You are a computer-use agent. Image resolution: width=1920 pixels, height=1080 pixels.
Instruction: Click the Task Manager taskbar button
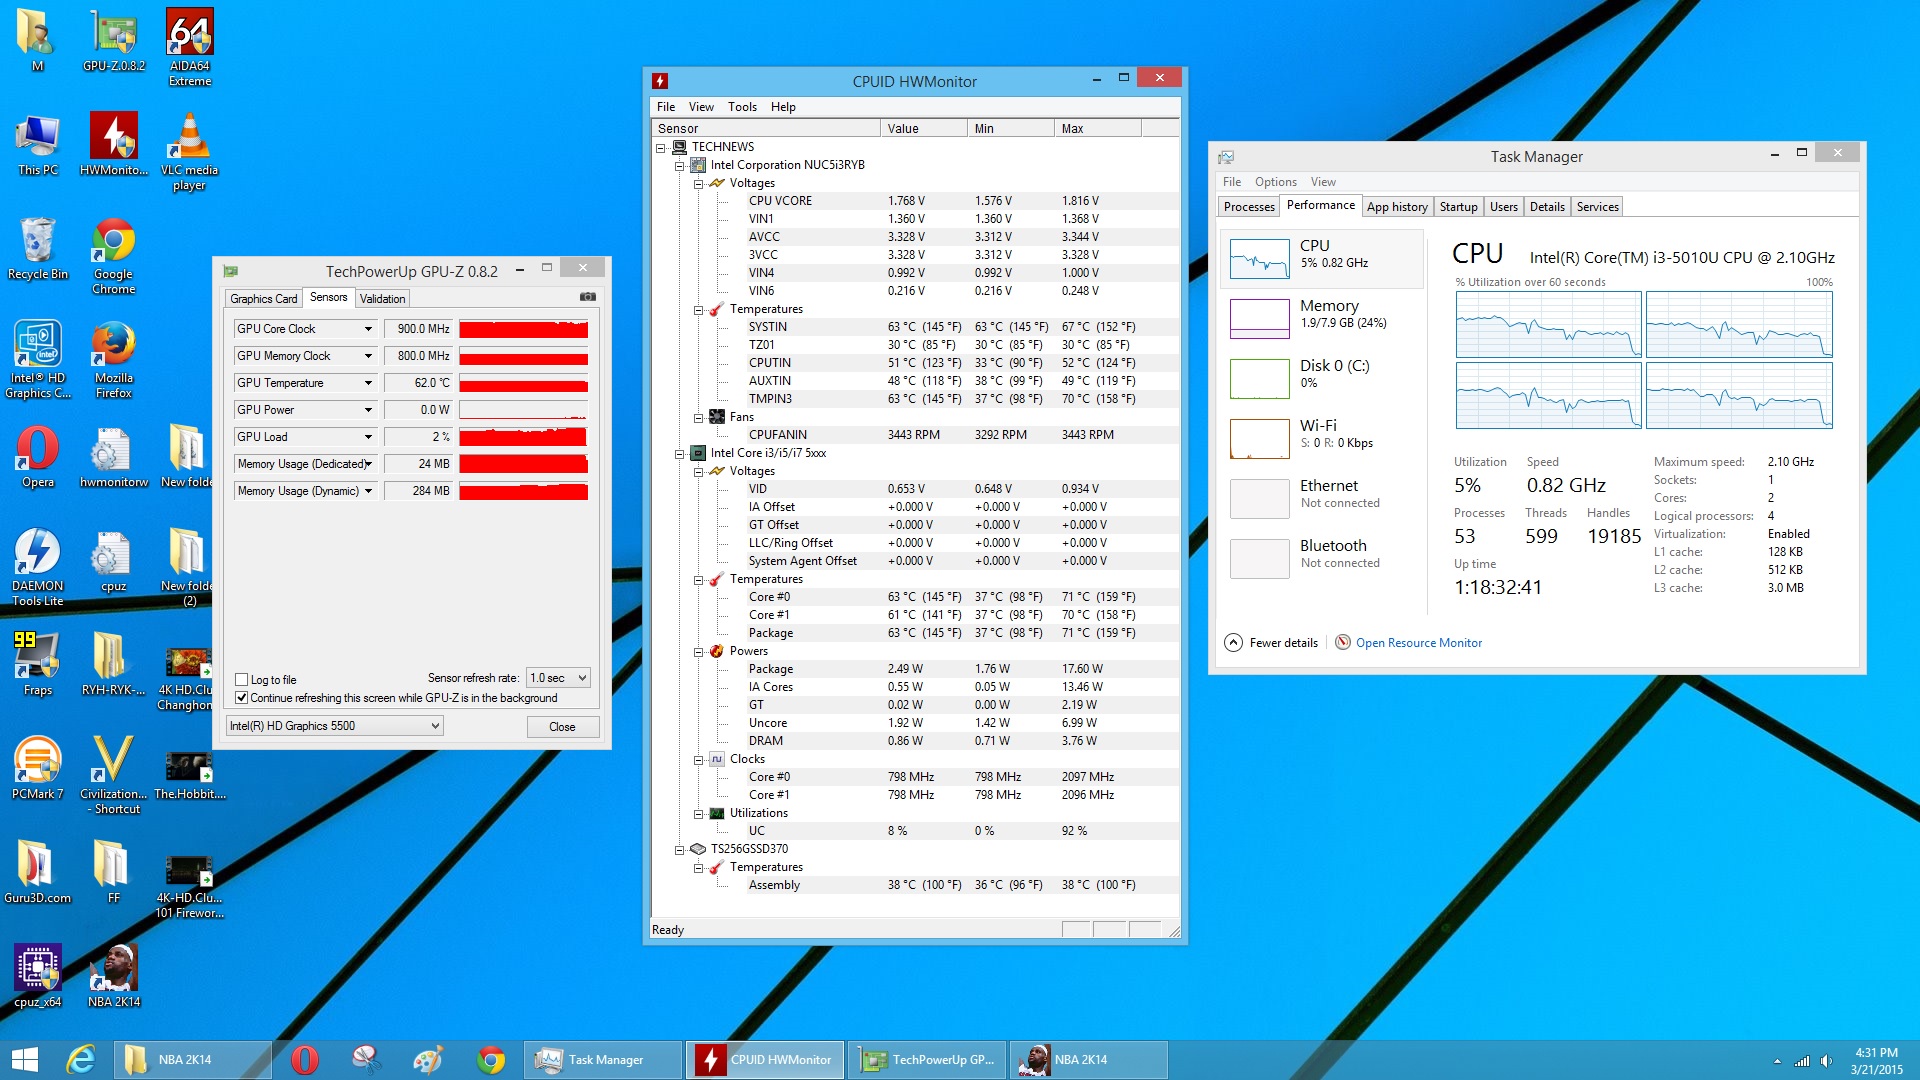pyautogui.click(x=604, y=1060)
